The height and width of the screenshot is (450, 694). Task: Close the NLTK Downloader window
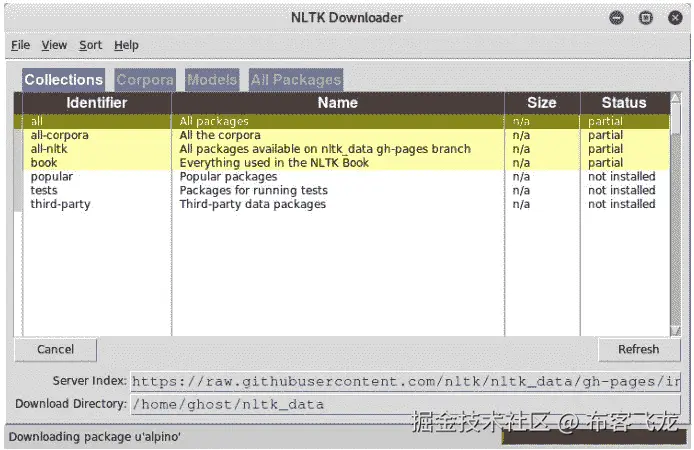pyautogui.click(x=675, y=18)
